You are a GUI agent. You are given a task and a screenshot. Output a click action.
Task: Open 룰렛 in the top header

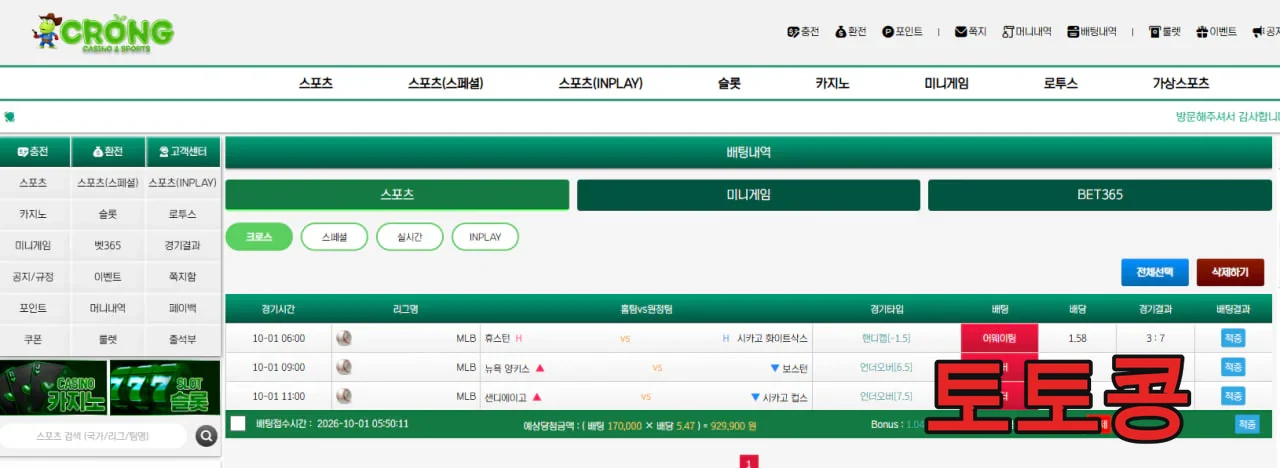(1165, 32)
